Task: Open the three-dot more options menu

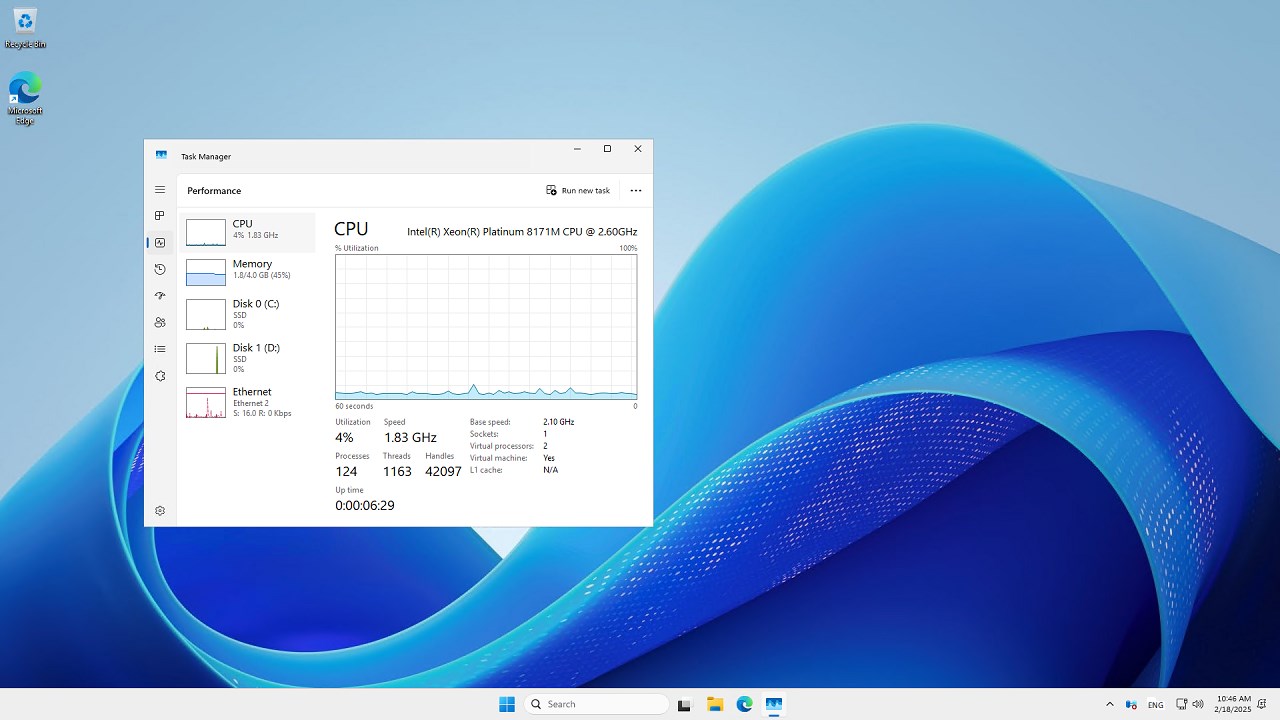Action: tap(636, 190)
